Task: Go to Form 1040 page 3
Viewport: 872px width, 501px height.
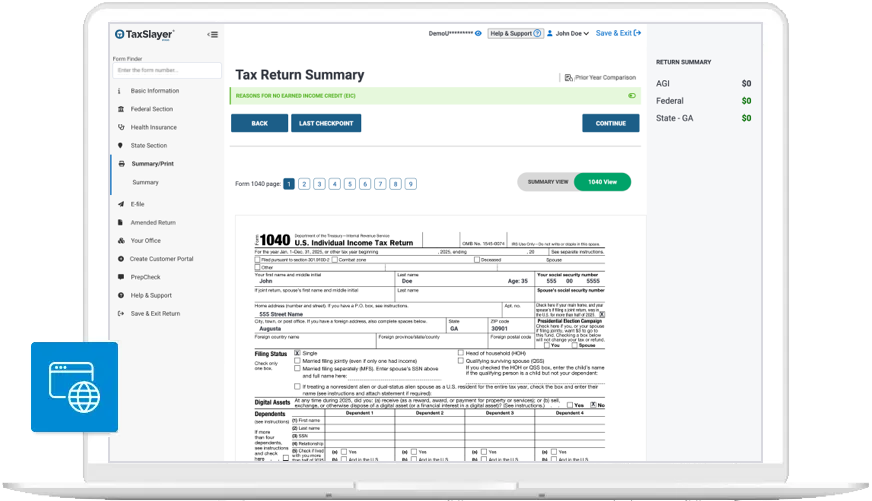Action: (x=319, y=184)
